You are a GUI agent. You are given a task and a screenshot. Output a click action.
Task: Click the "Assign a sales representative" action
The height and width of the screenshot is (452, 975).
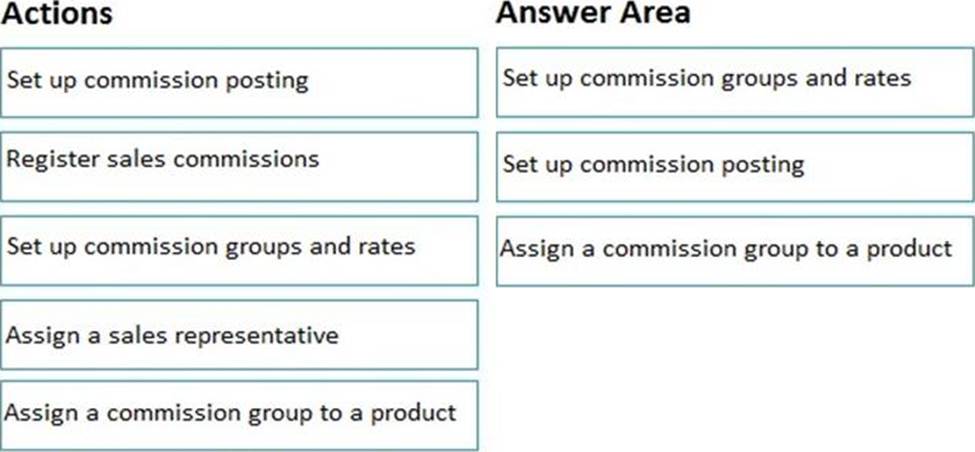click(239, 334)
